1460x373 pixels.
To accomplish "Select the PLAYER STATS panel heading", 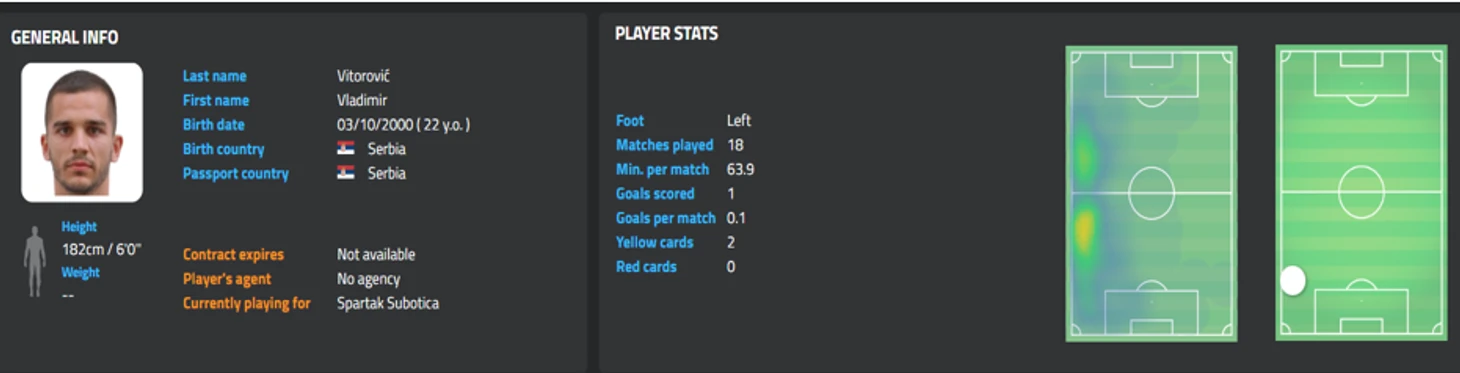I will 666,34.
